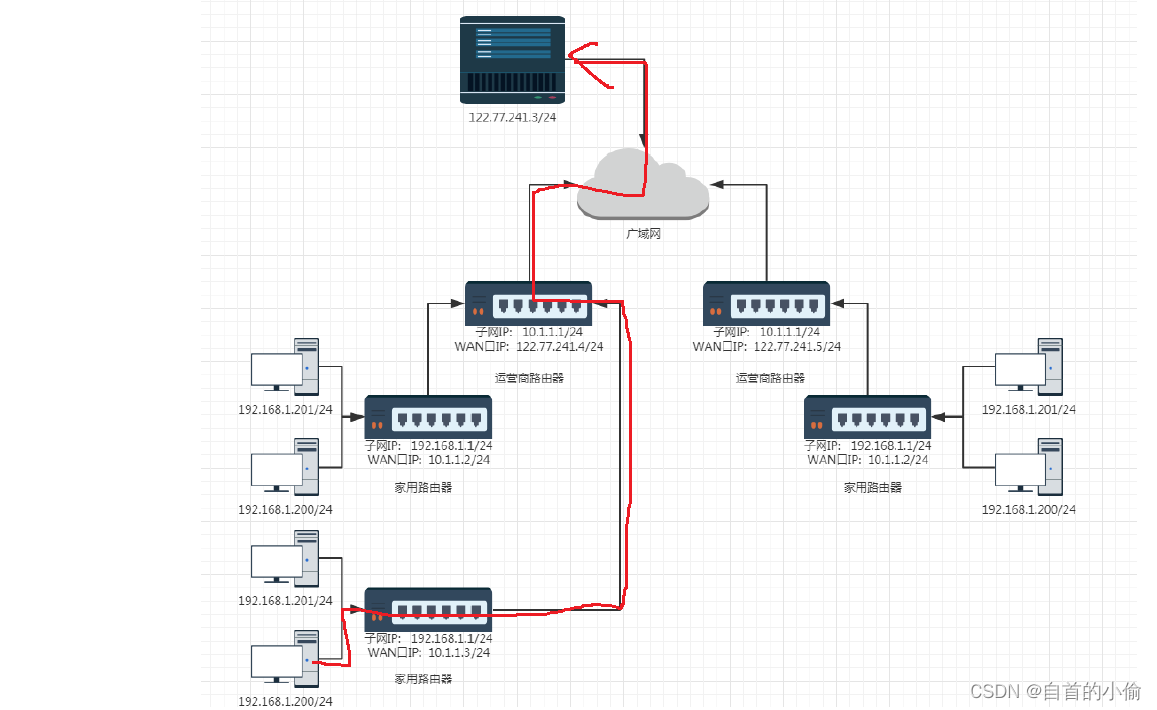Select the 192.168.1.201/24 label under the right-side PC
Viewport: 1157px width, 710px height.
tap(1029, 410)
